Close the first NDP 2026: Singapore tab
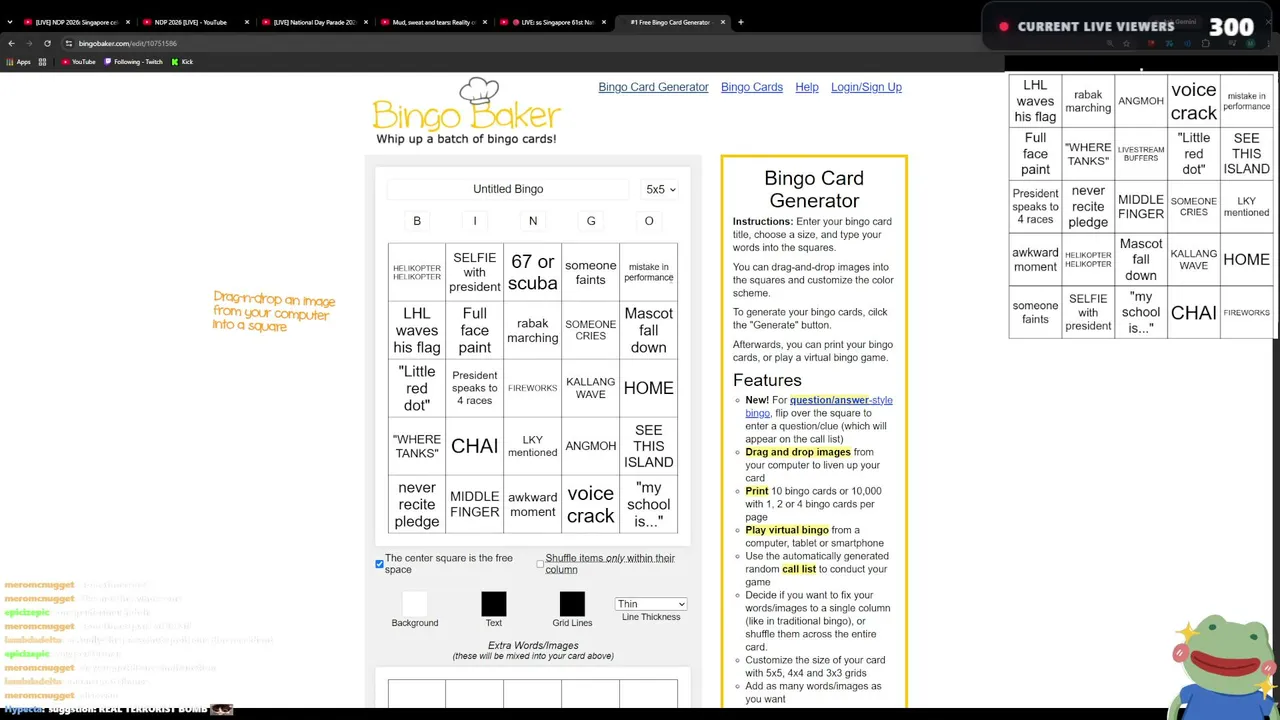Viewport: 1280px width, 720px height. pyautogui.click(x=128, y=22)
